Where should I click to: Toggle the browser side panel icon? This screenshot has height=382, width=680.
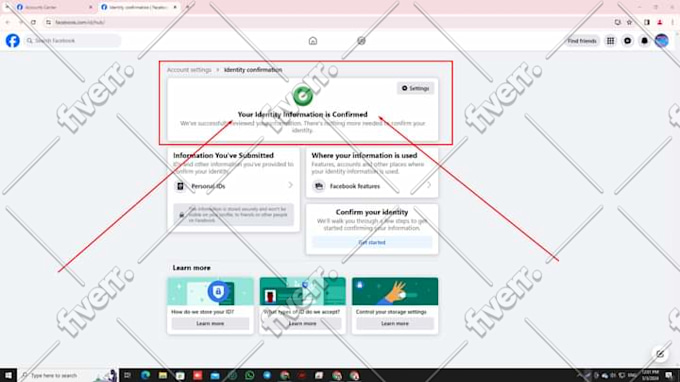pyautogui.click(x=647, y=22)
